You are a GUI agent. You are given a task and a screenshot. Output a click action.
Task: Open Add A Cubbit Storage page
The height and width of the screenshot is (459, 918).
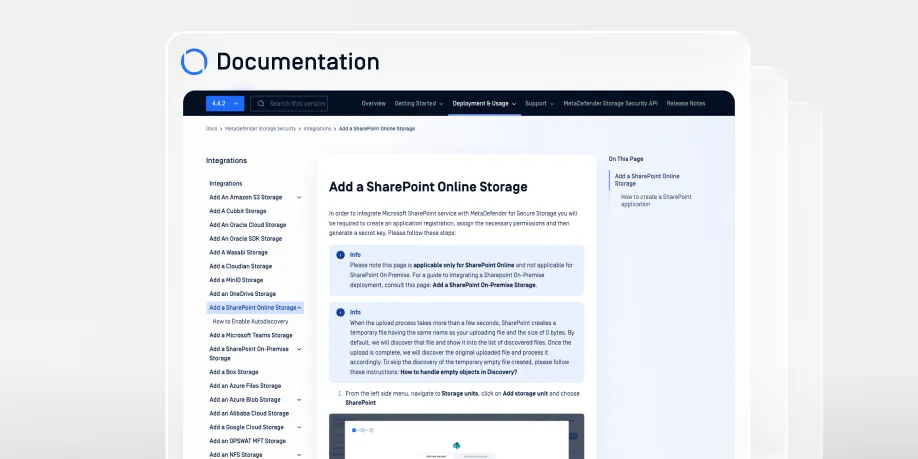pyautogui.click(x=238, y=211)
